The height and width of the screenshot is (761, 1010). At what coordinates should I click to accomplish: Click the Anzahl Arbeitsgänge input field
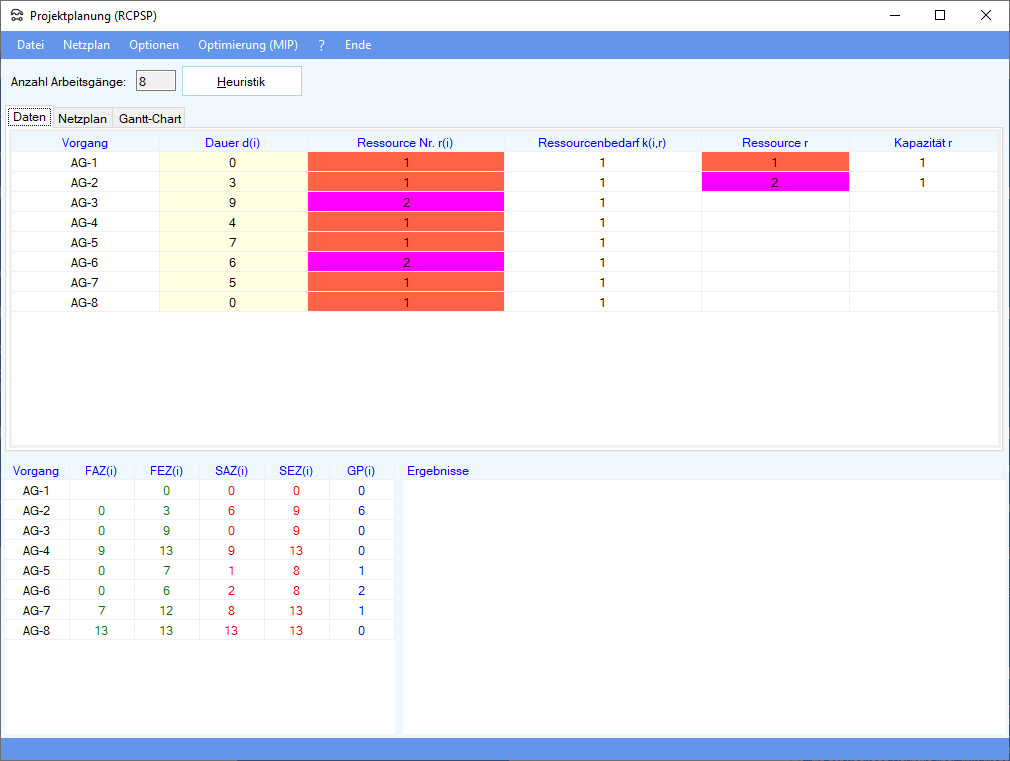click(x=156, y=81)
